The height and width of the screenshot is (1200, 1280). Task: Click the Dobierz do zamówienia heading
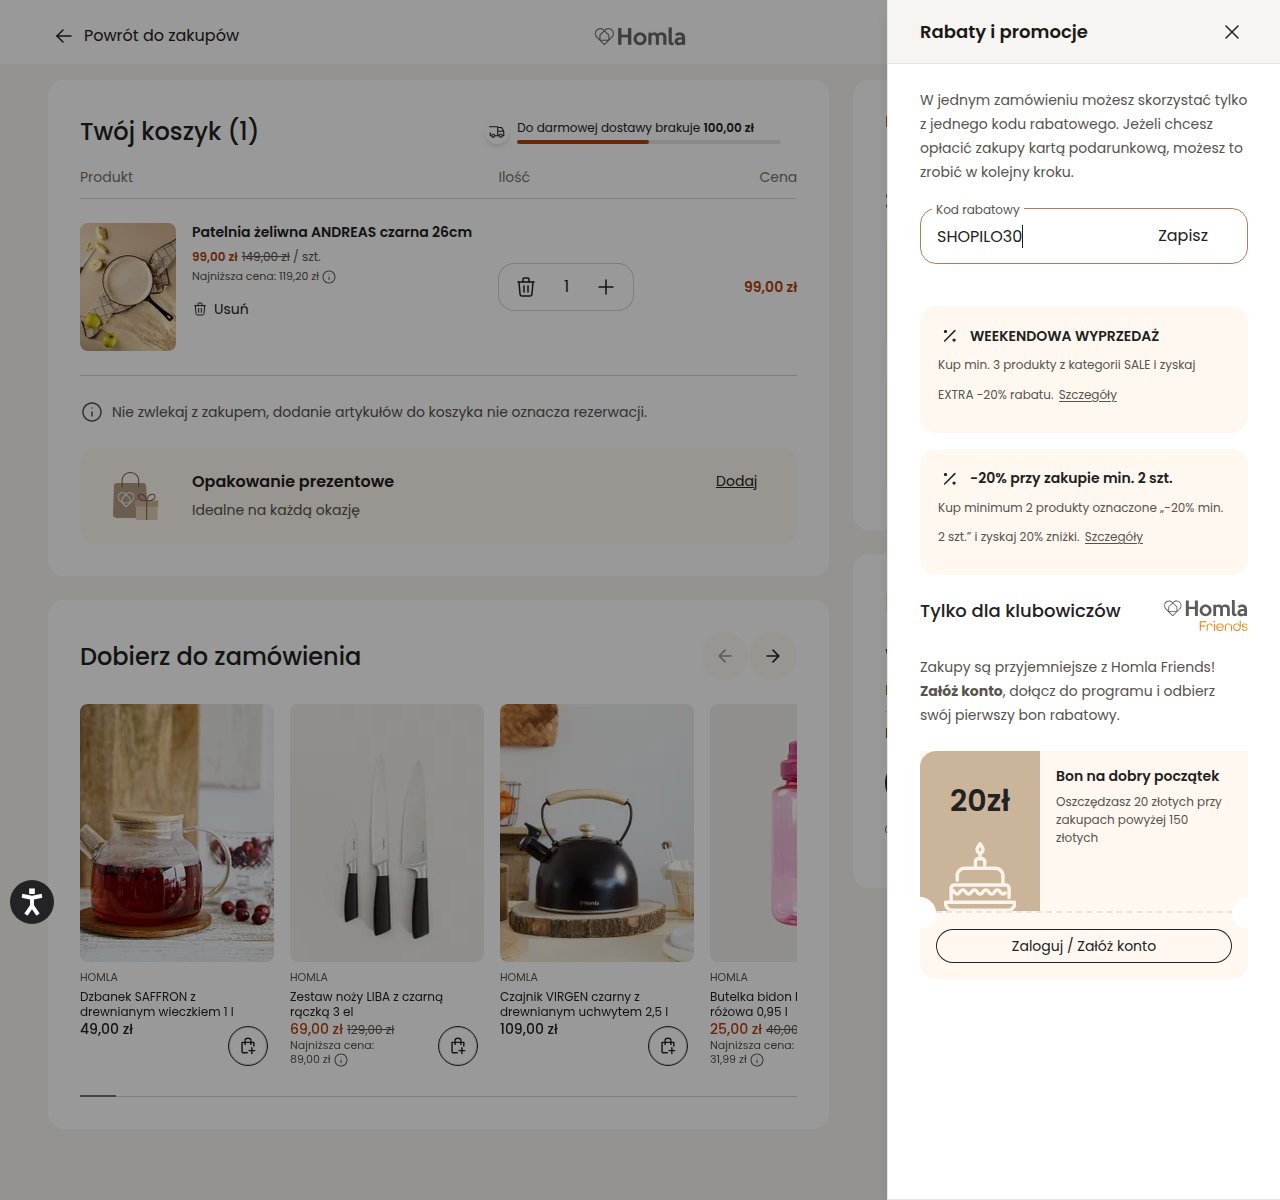pyautogui.click(x=220, y=656)
